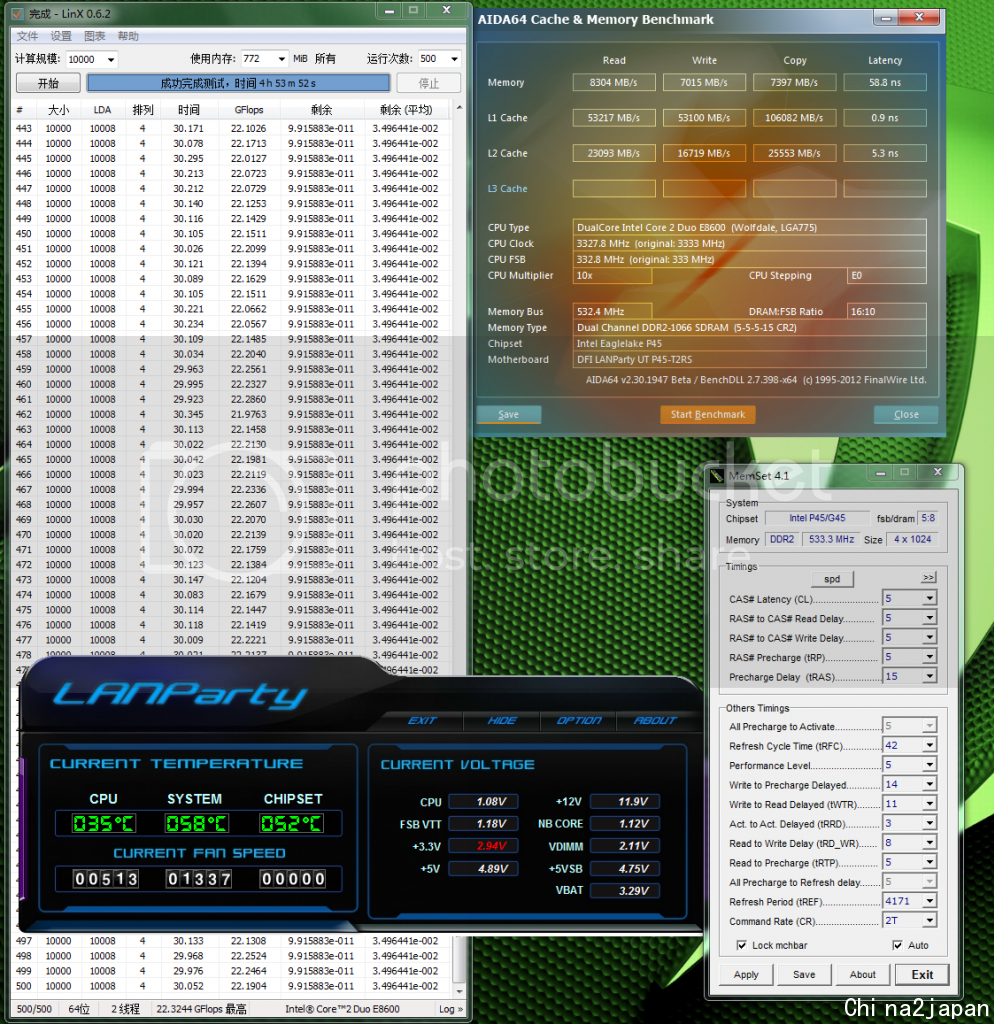Click the AIDA64 Close button

(906, 415)
